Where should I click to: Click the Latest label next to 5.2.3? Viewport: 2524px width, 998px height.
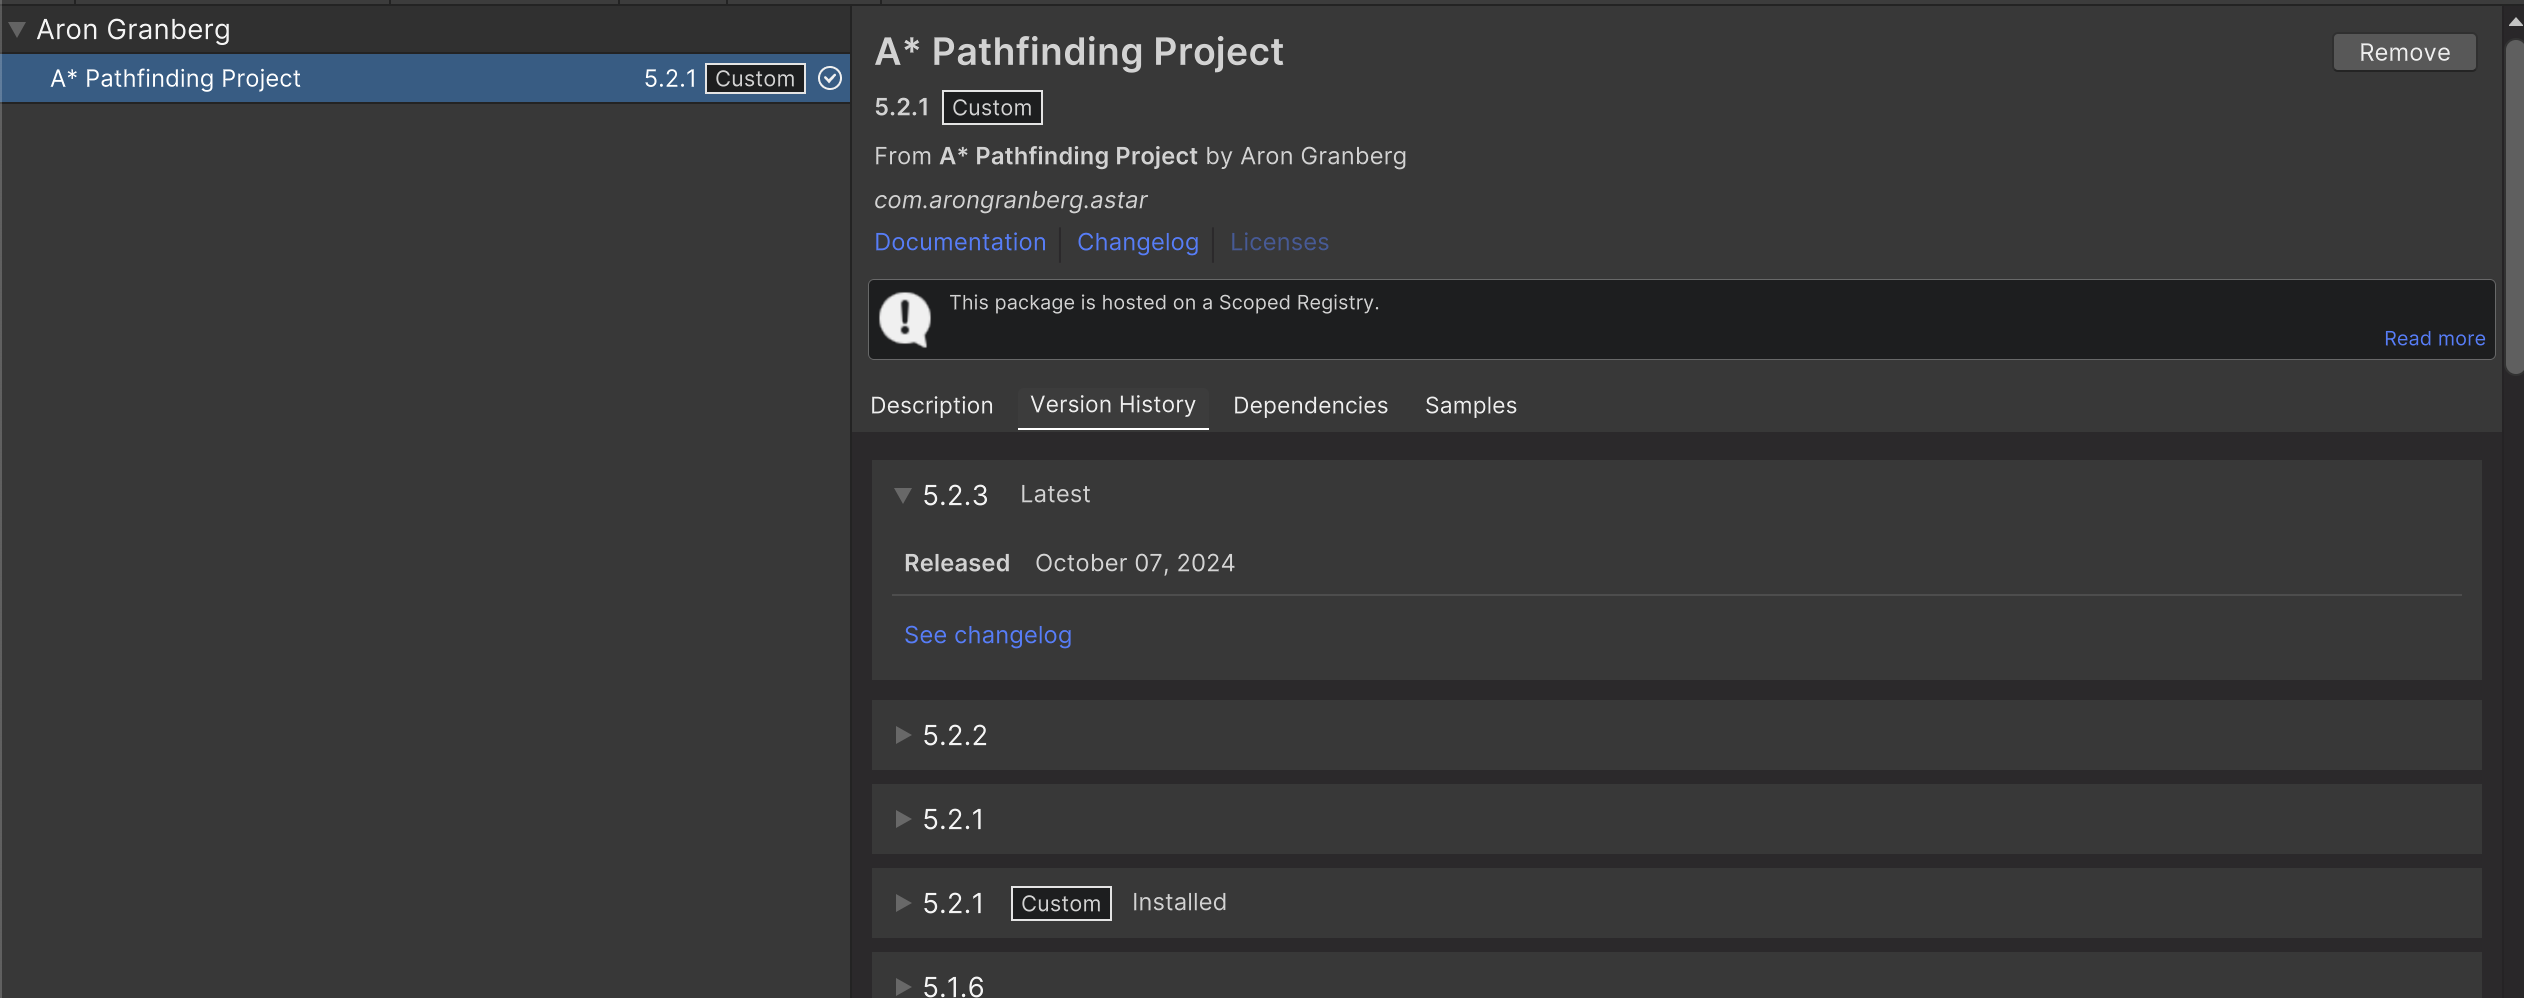click(x=1055, y=494)
